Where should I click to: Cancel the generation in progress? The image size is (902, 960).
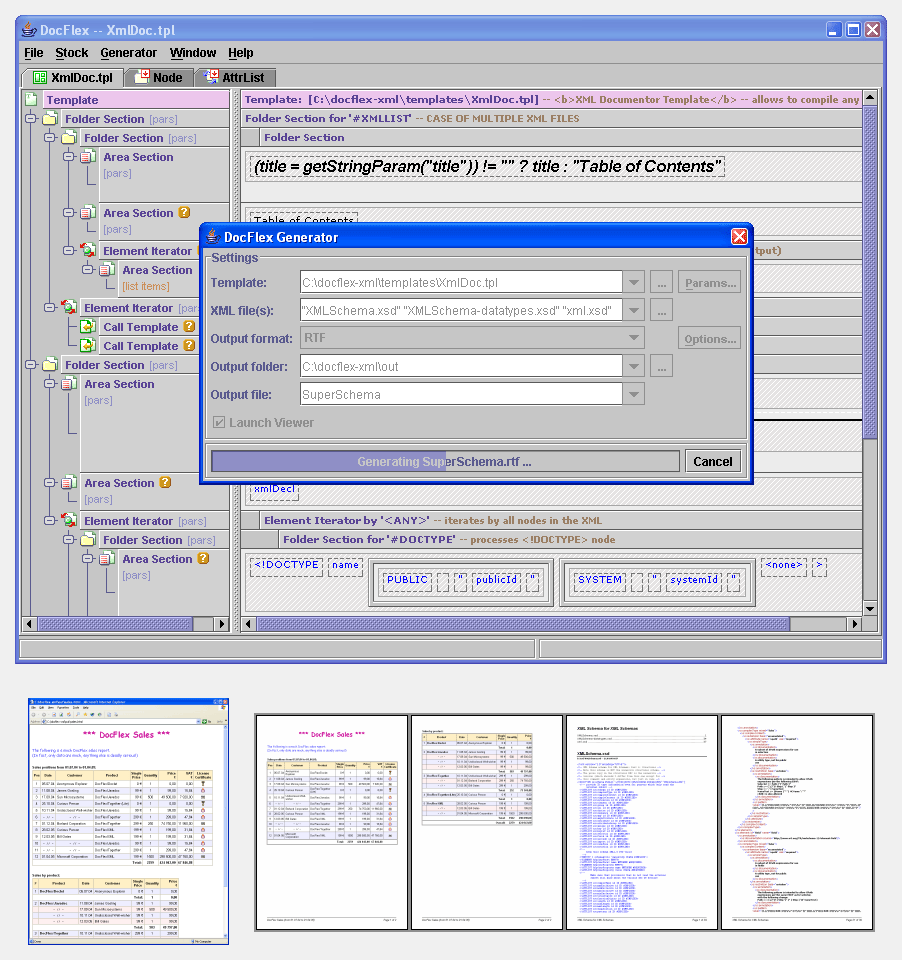(x=713, y=462)
